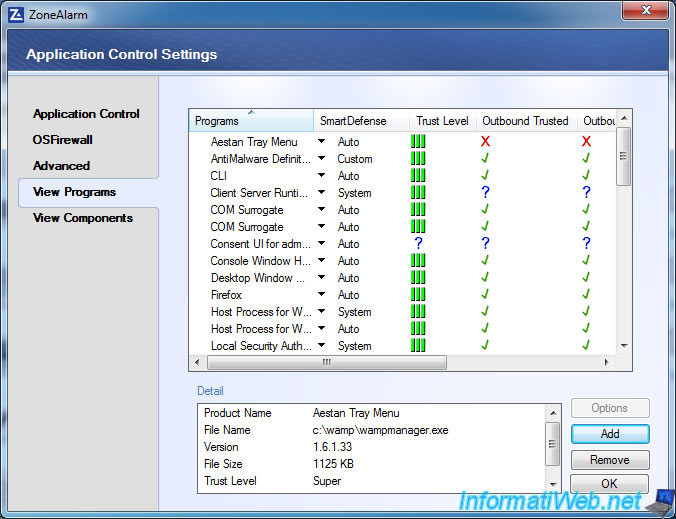
Task: Click programs list scroll-right arrow
Action: coord(607,362)
